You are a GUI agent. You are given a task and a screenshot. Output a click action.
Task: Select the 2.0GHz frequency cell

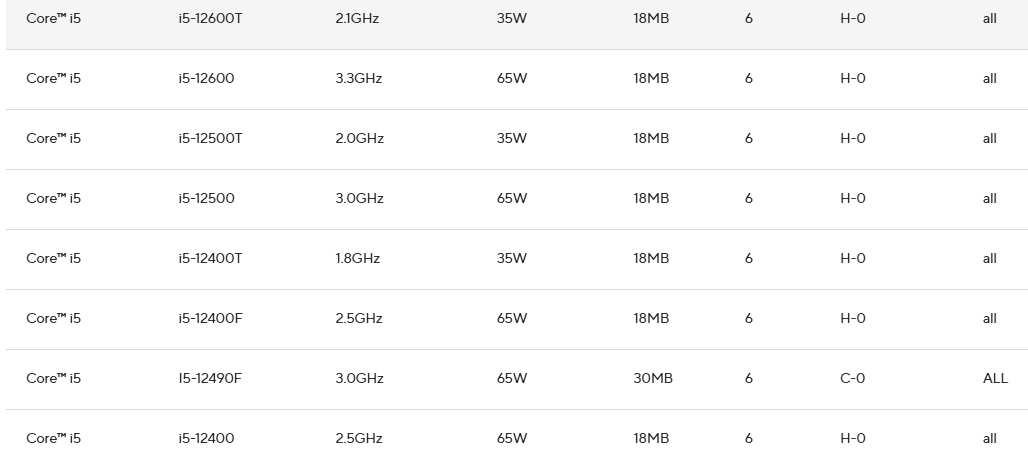coord(359,139)
